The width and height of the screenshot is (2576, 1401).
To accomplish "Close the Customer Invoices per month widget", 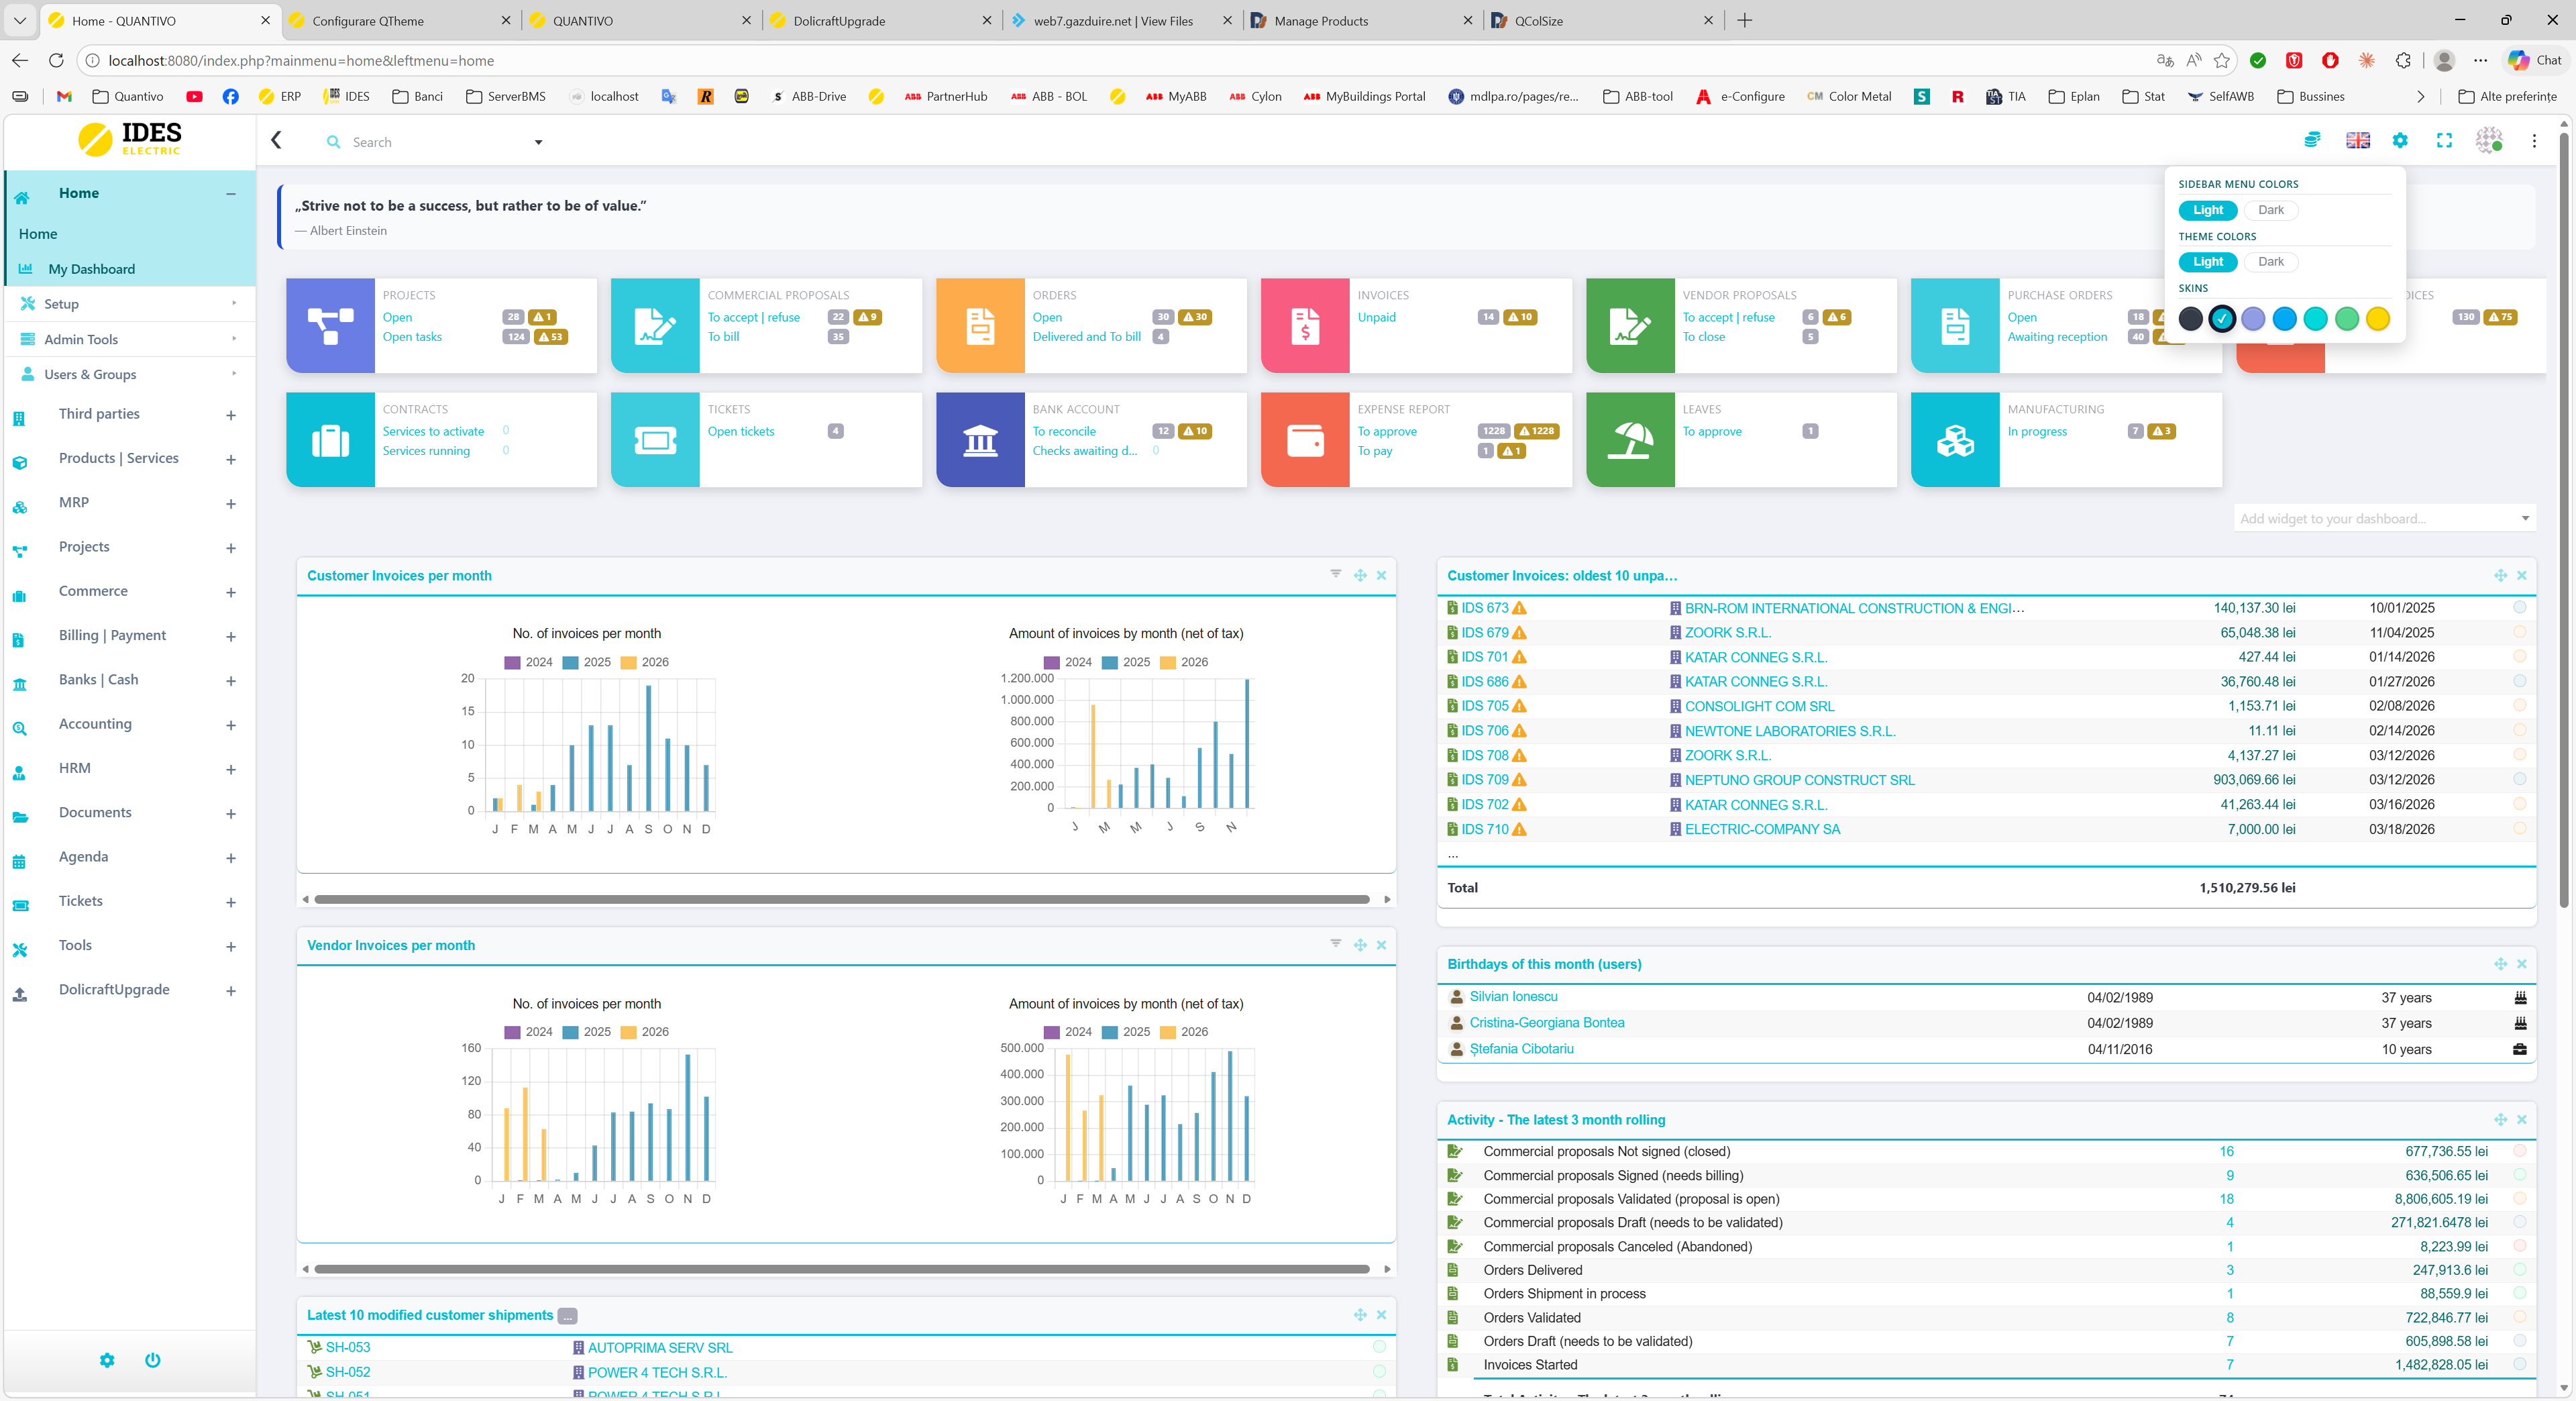I will pyautogui.click(x=1381, y=575).
